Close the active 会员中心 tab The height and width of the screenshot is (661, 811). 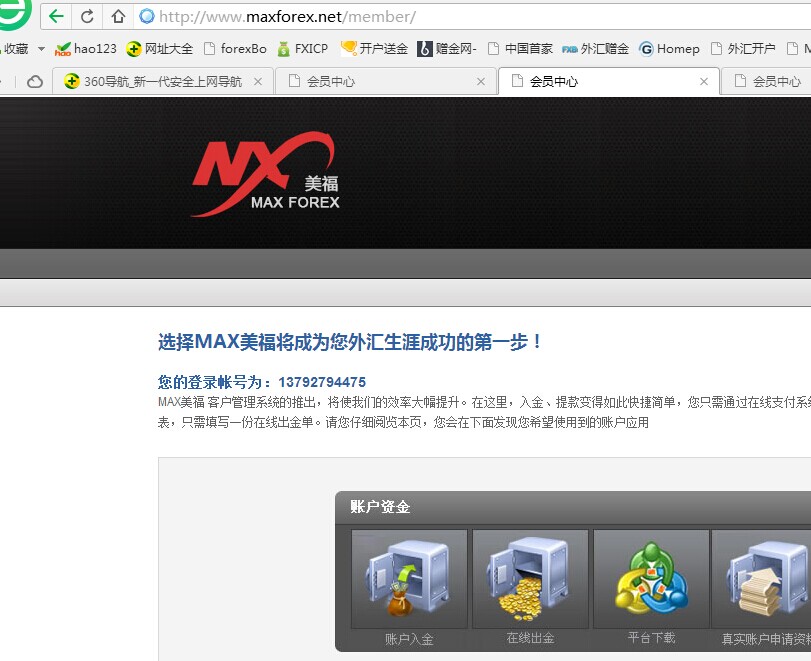pyautogui.click(x=704, y=82)
